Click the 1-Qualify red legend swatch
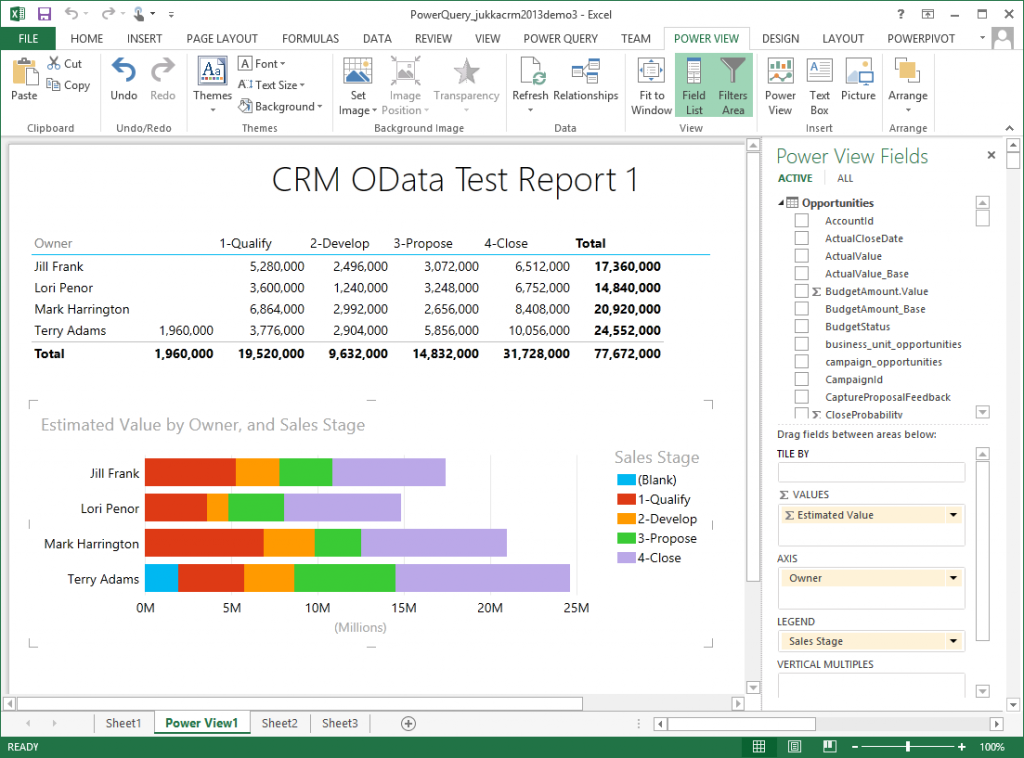Image resolution: width=1024 pixels, height=758 pixels. pyautogui.click(x=626, y=499)
